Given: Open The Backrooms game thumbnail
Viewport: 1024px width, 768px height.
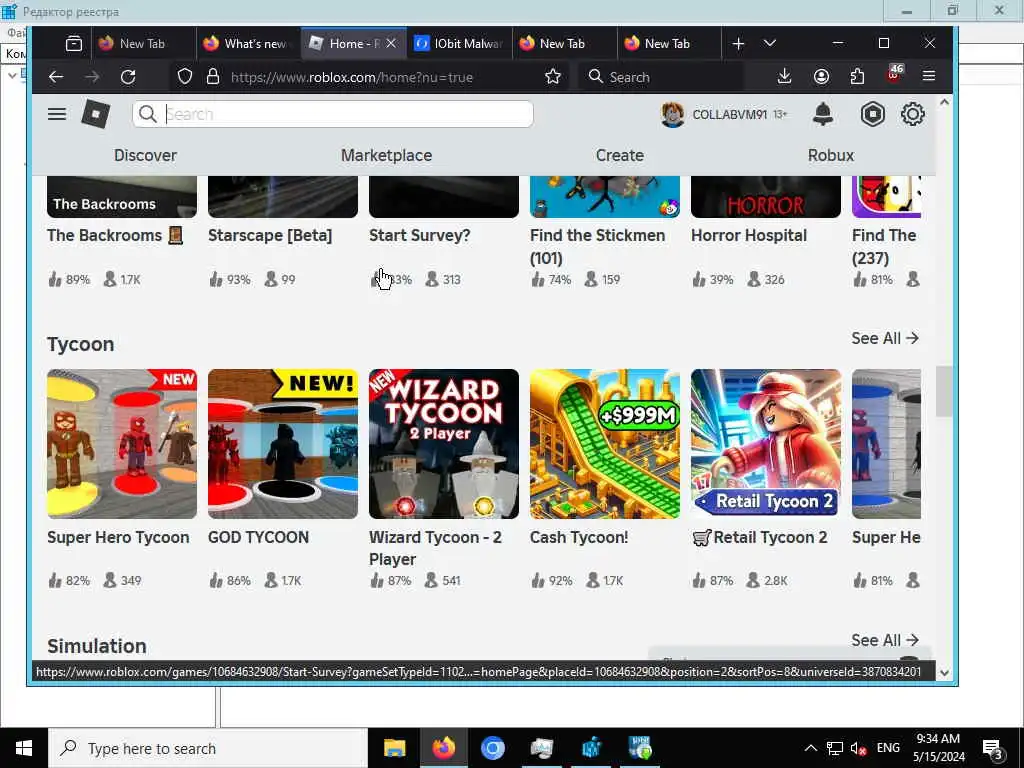Looking at the screenshot, I should click(x=121, y=197).
